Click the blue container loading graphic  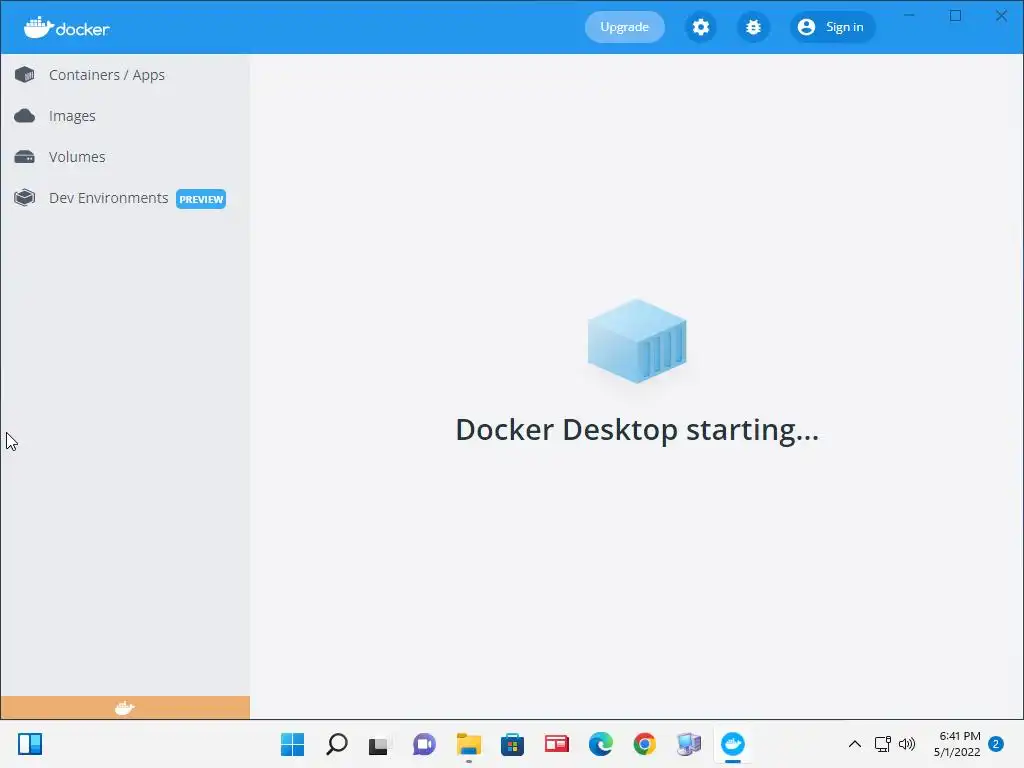pyautogui.click(x=637, y=341)
